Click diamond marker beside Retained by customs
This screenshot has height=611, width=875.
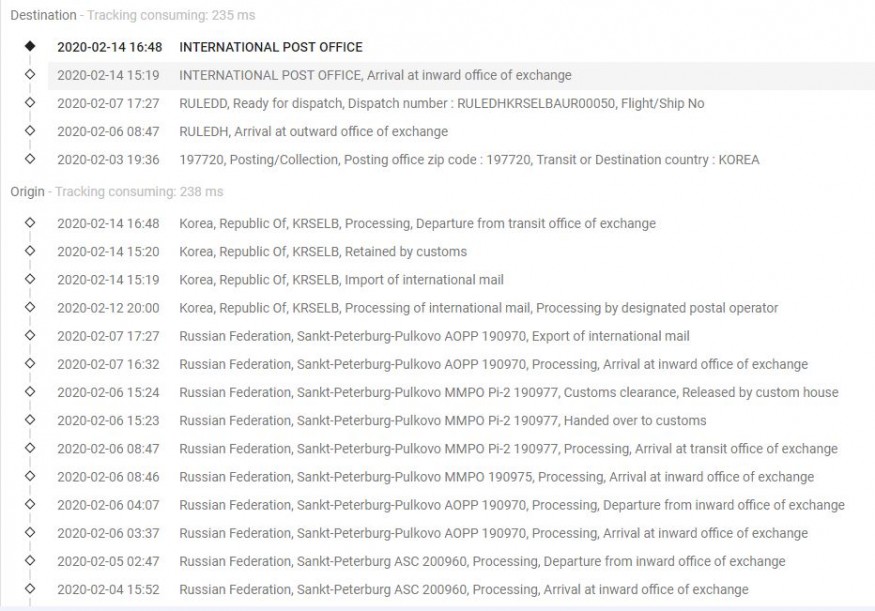pyautogui.click(x=29, y=250)
